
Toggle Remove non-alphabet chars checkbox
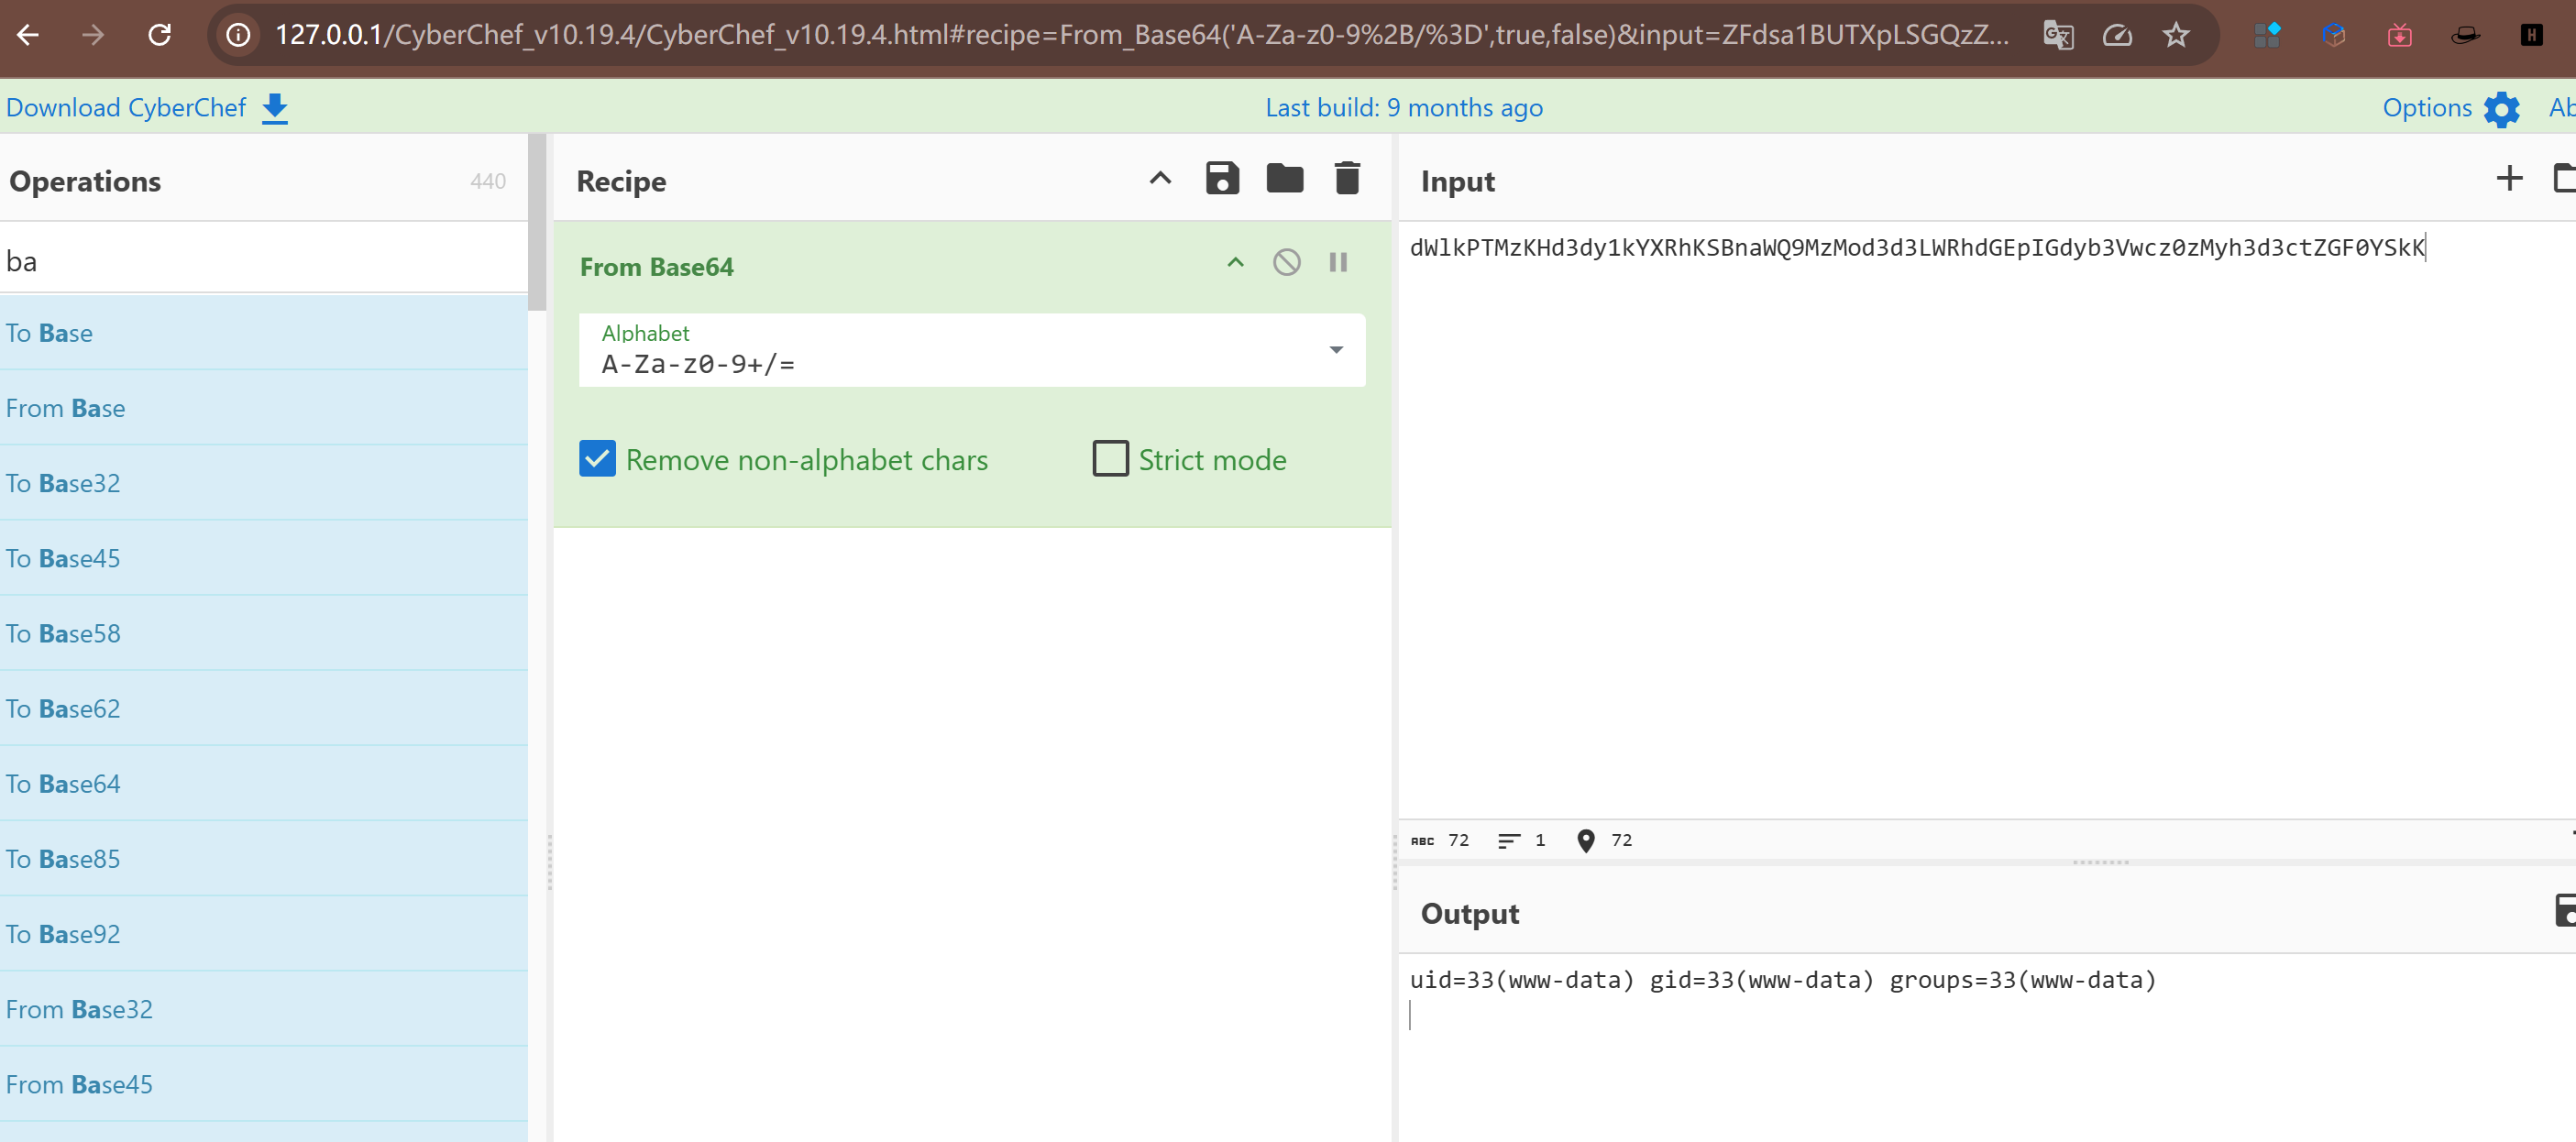(597, 459)
